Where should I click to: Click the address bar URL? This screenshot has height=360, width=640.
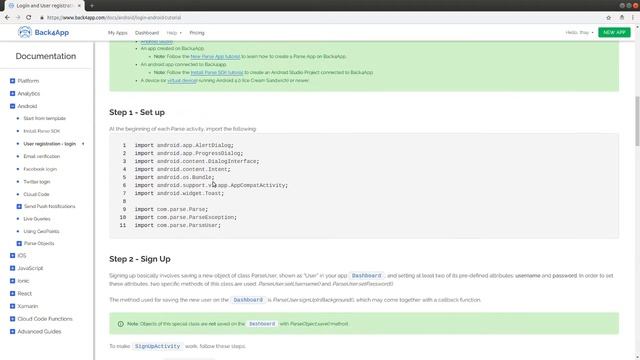[x=114, y=18]
